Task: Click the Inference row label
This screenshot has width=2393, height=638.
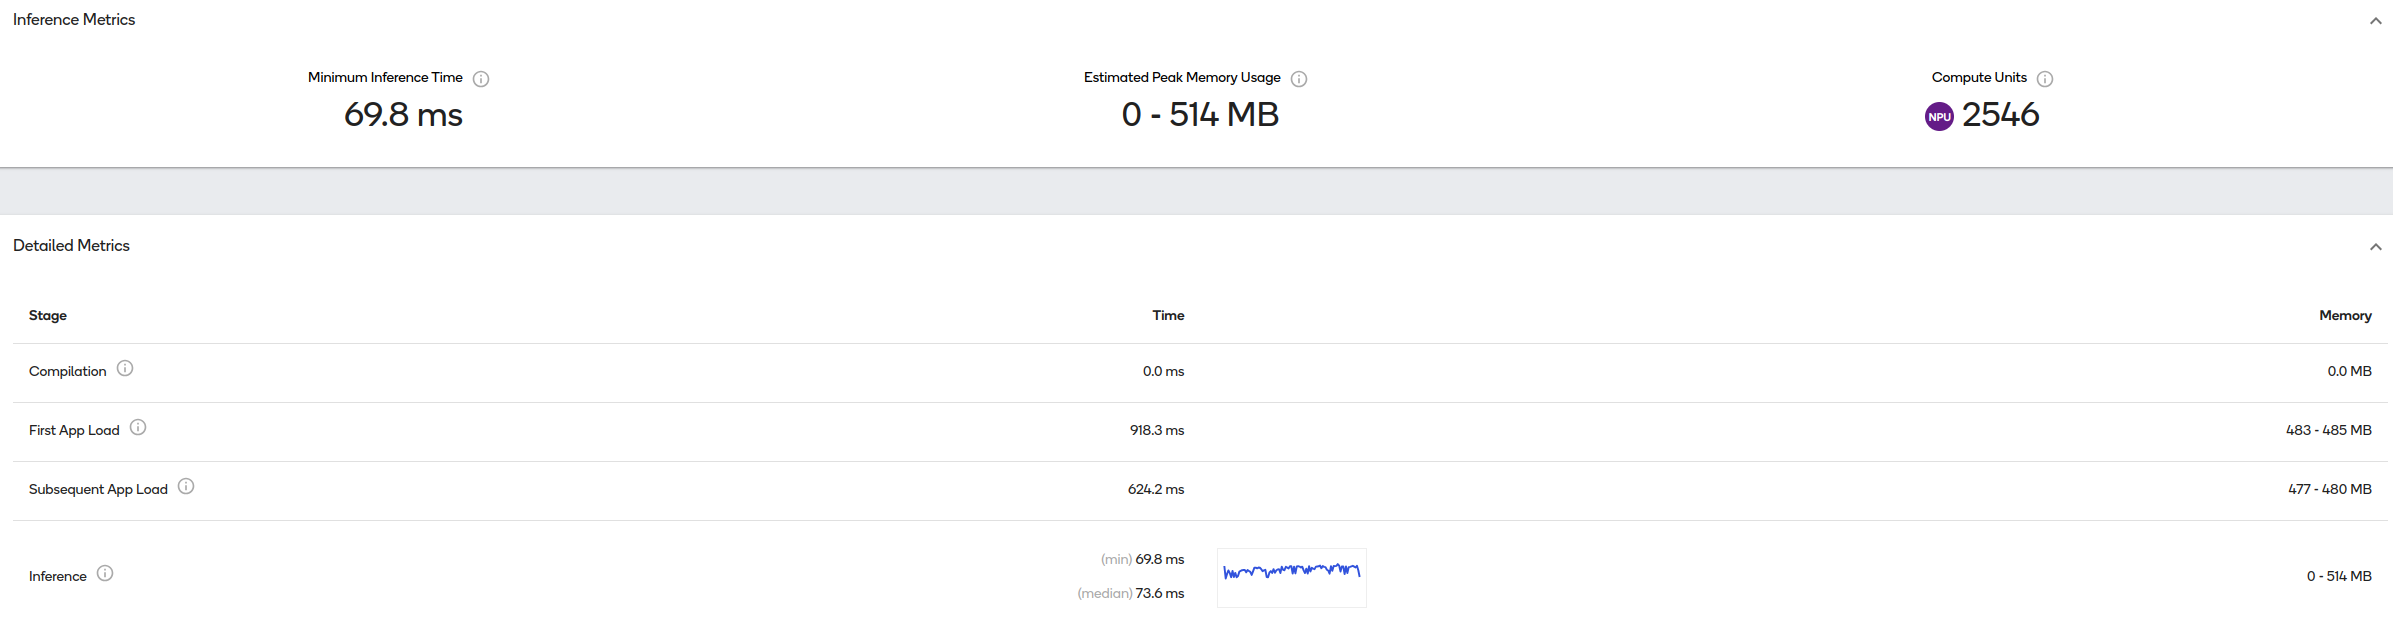Action: (x=58, y=576)
